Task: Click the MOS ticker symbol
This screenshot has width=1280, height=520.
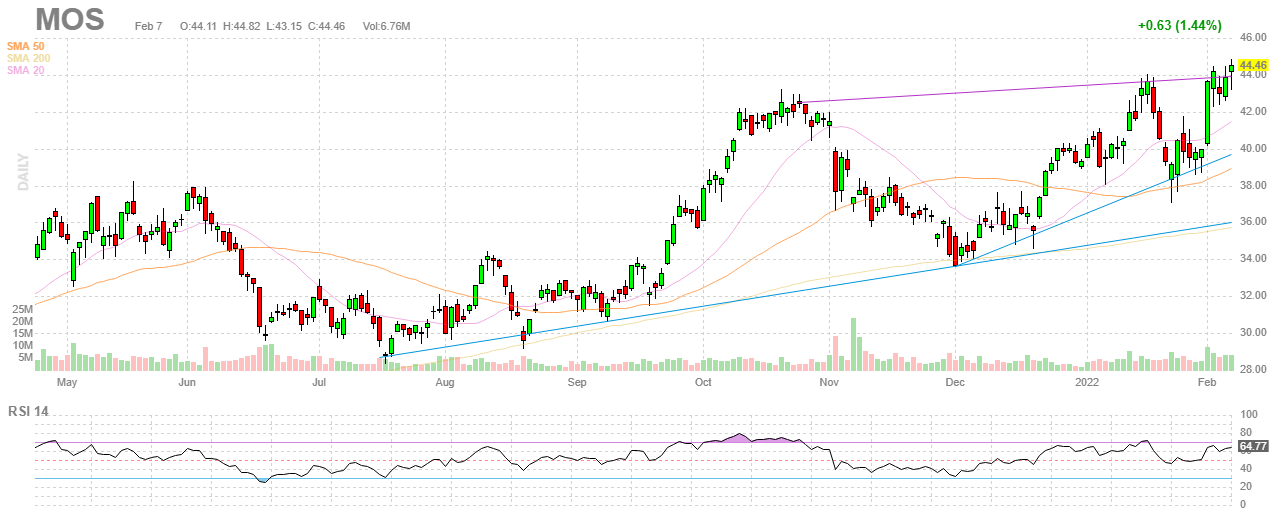Action: 70,19
